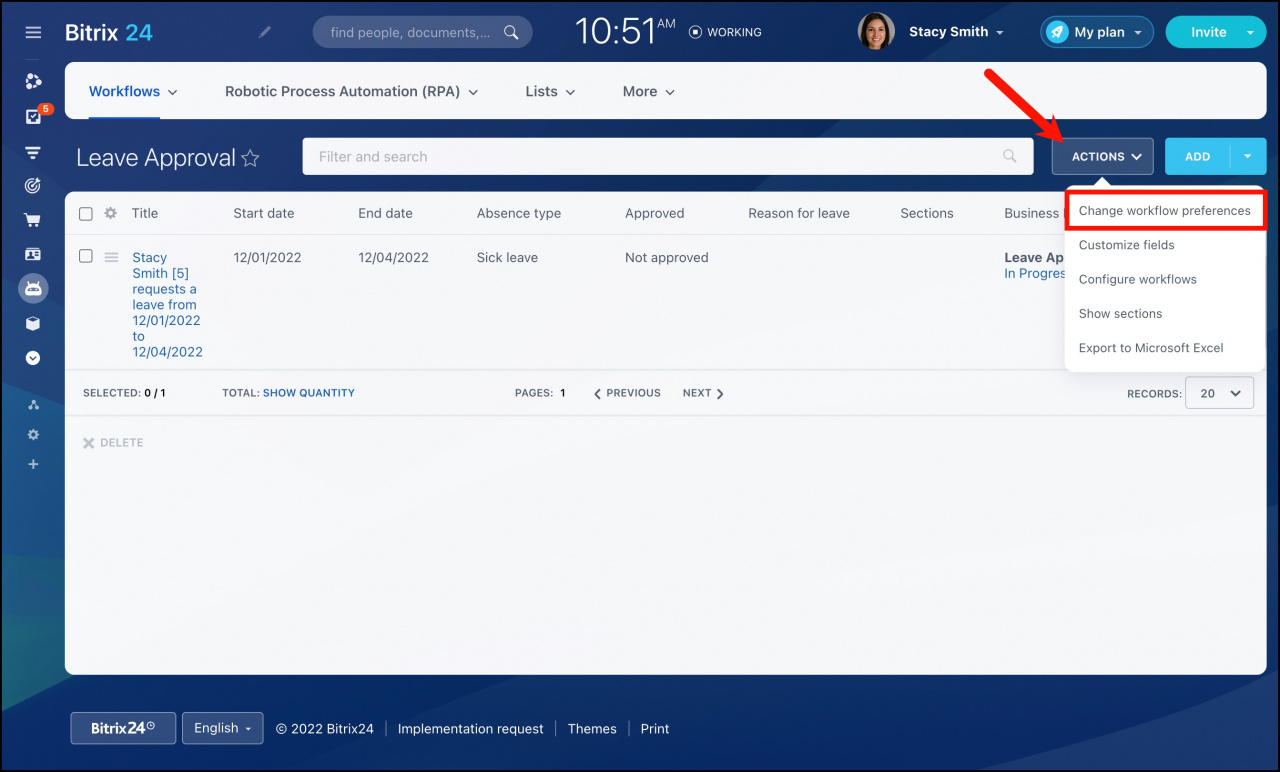Open Themes footer link
Screen dimensions: 1280x772
pos(592,729)
